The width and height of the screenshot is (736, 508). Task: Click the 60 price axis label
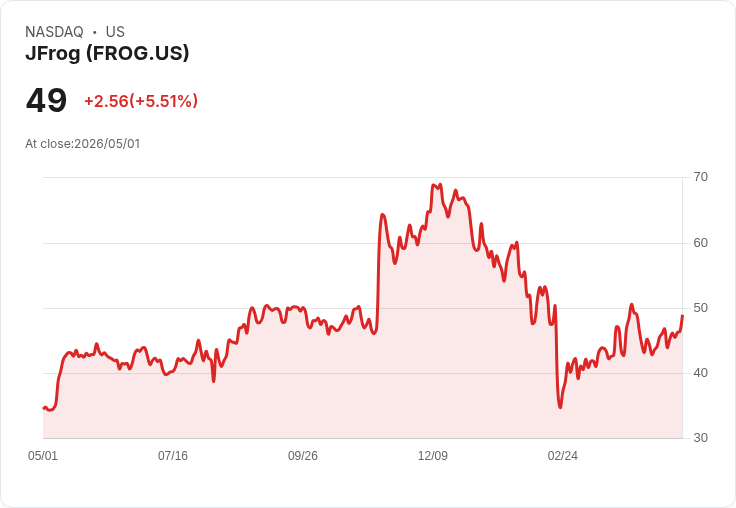point(700,243)
